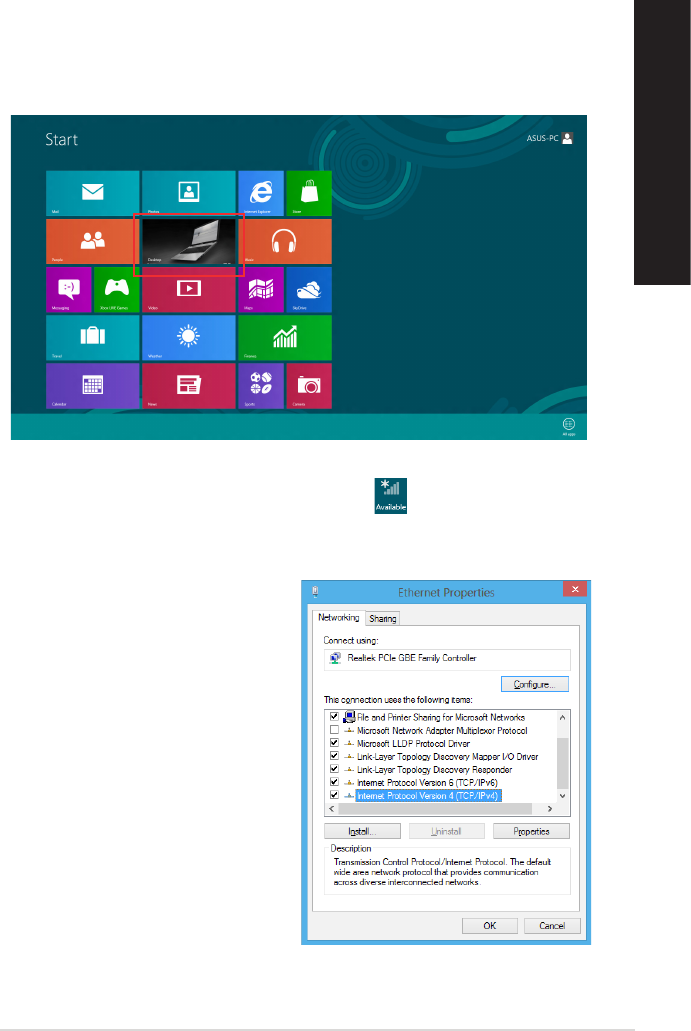Click the ASUS-PC user account picture

tap(568, 138)
